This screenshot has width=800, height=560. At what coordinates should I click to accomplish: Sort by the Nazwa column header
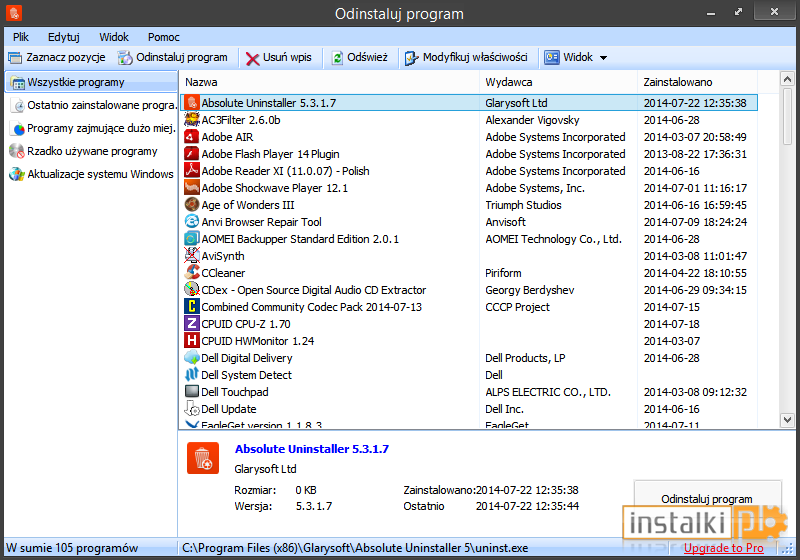coord(329,82)
